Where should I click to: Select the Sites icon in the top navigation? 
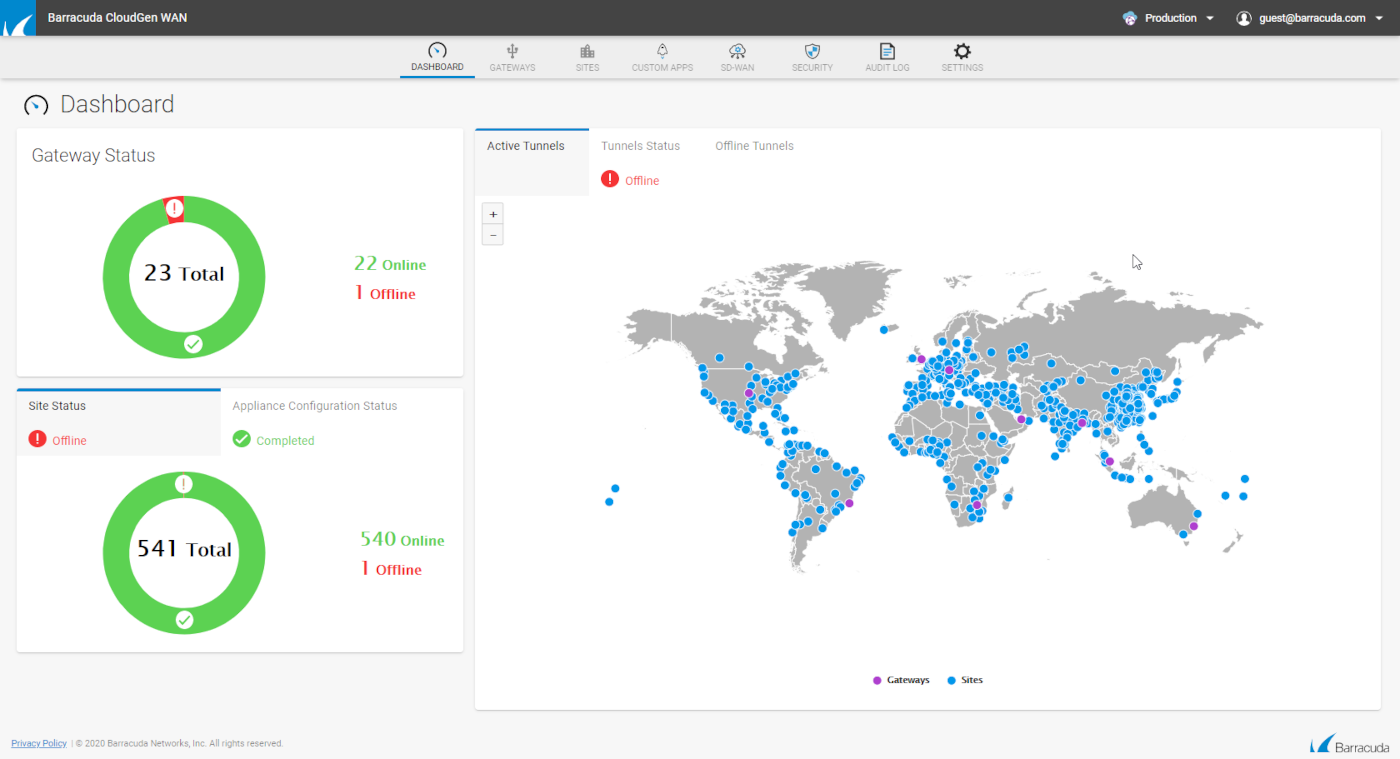pos(587,56)
